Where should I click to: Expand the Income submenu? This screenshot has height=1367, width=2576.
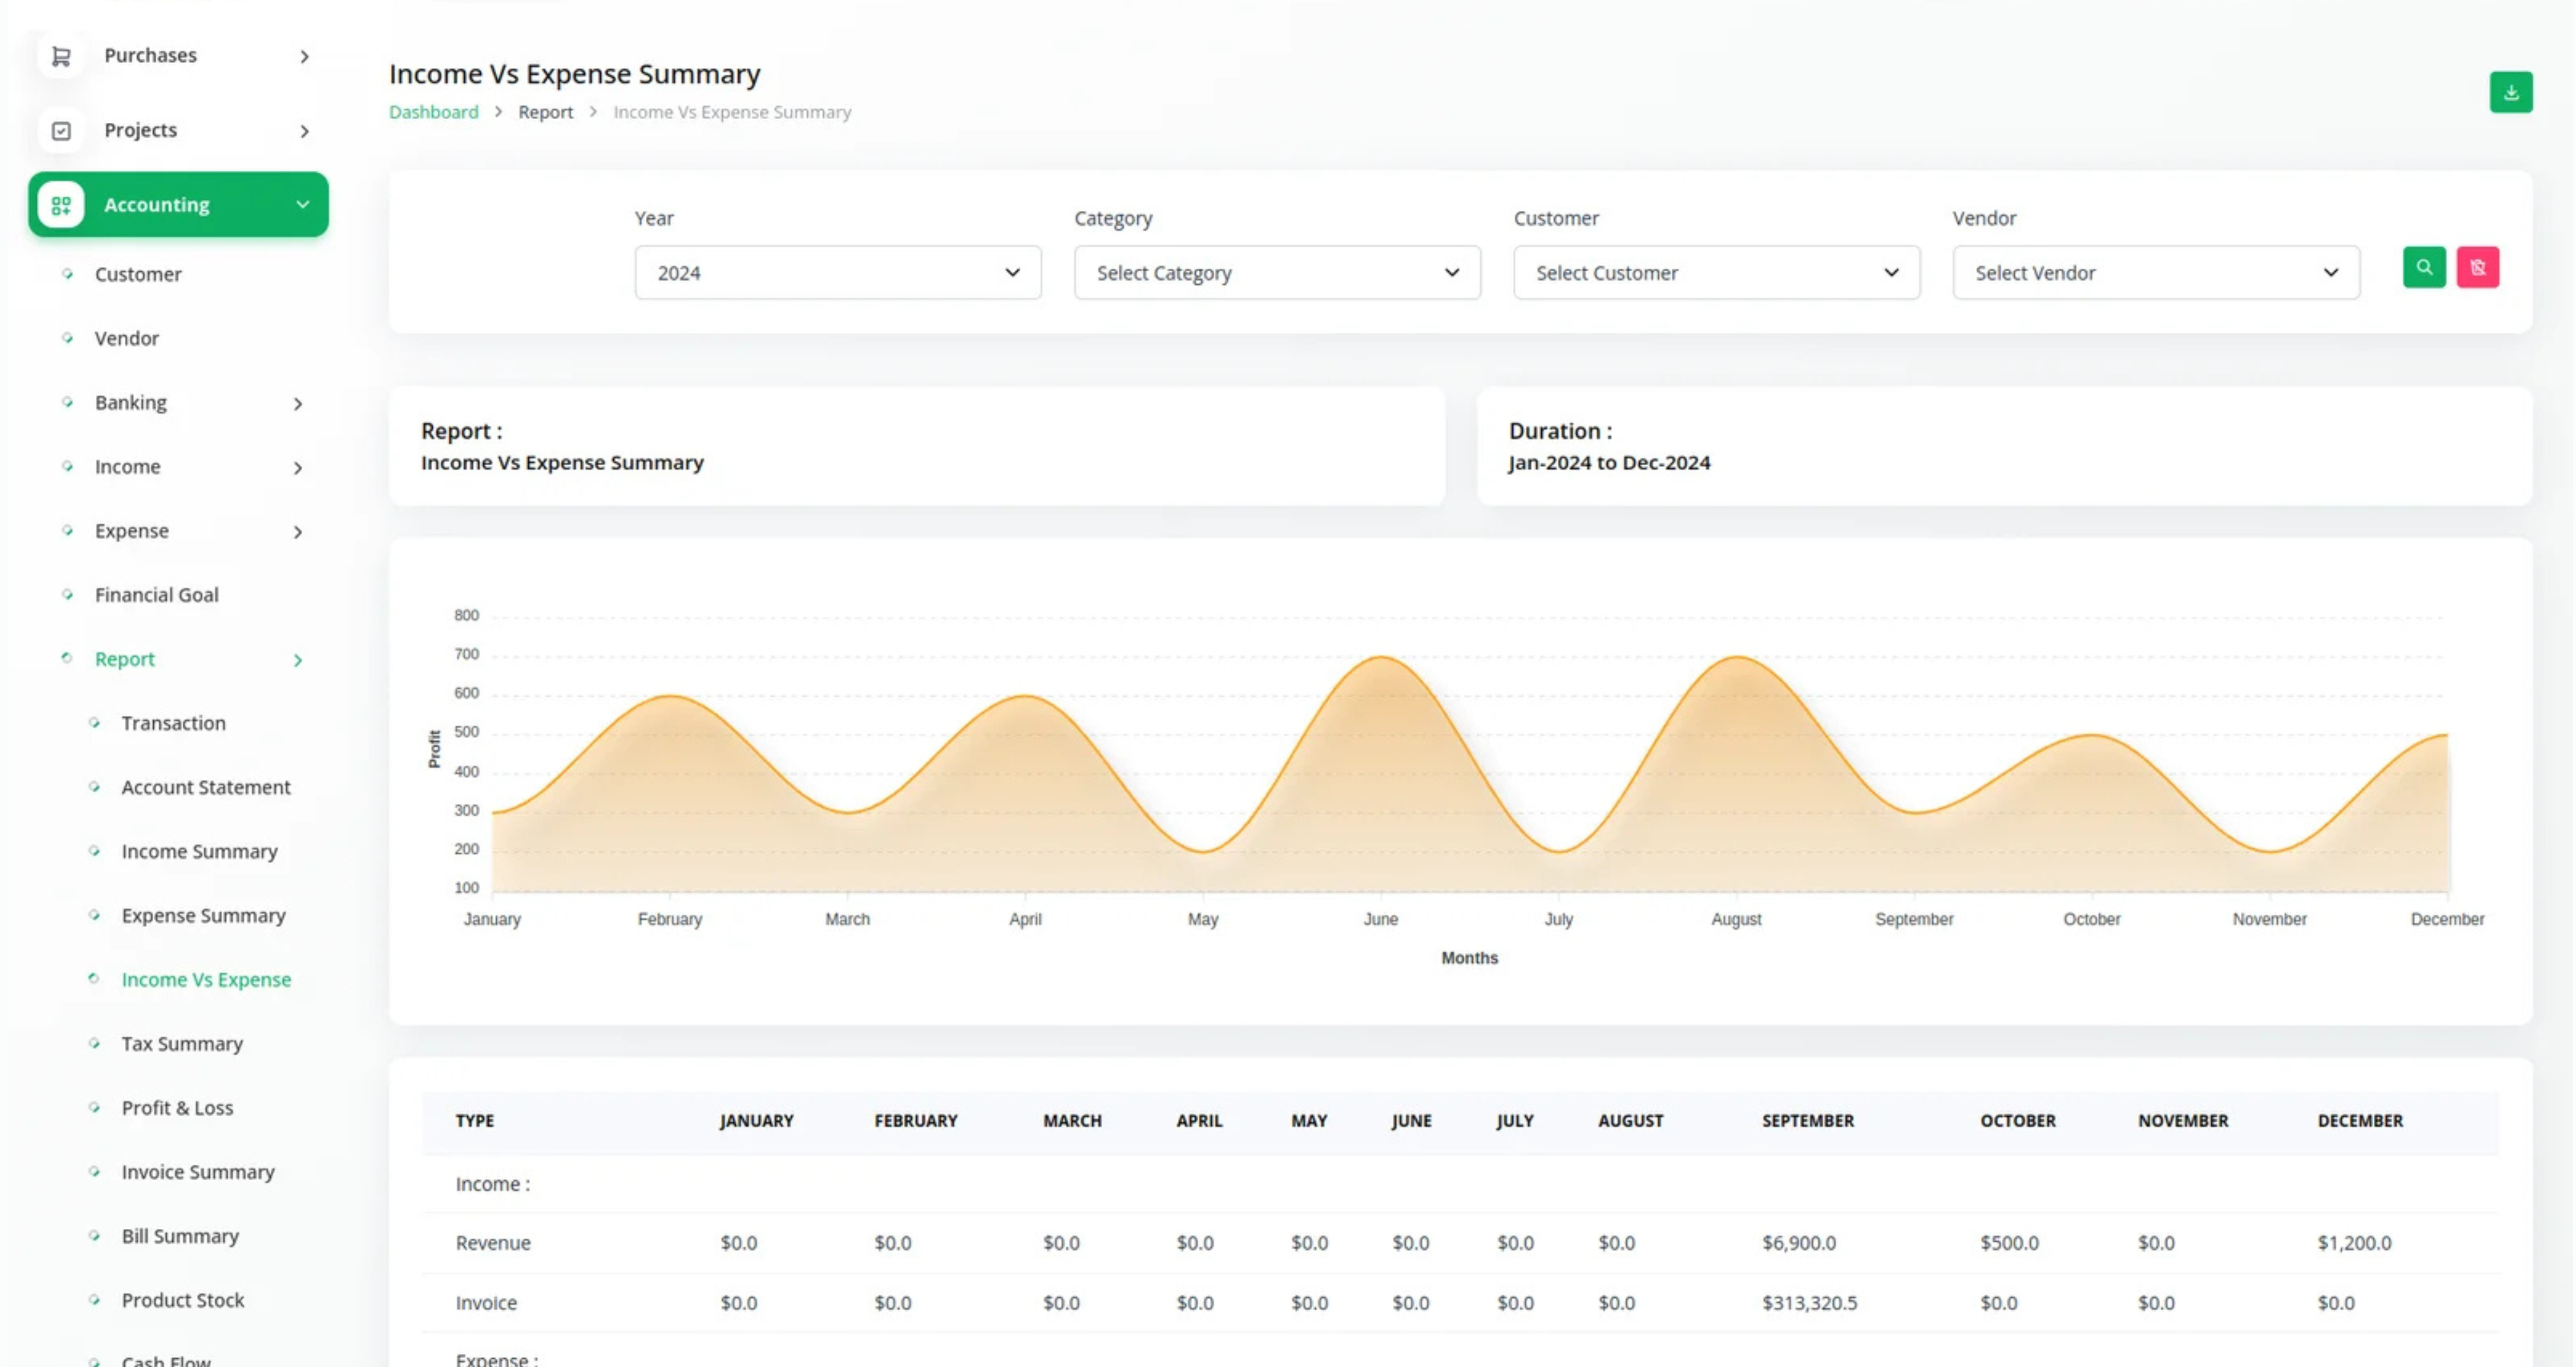coord(297,468)
